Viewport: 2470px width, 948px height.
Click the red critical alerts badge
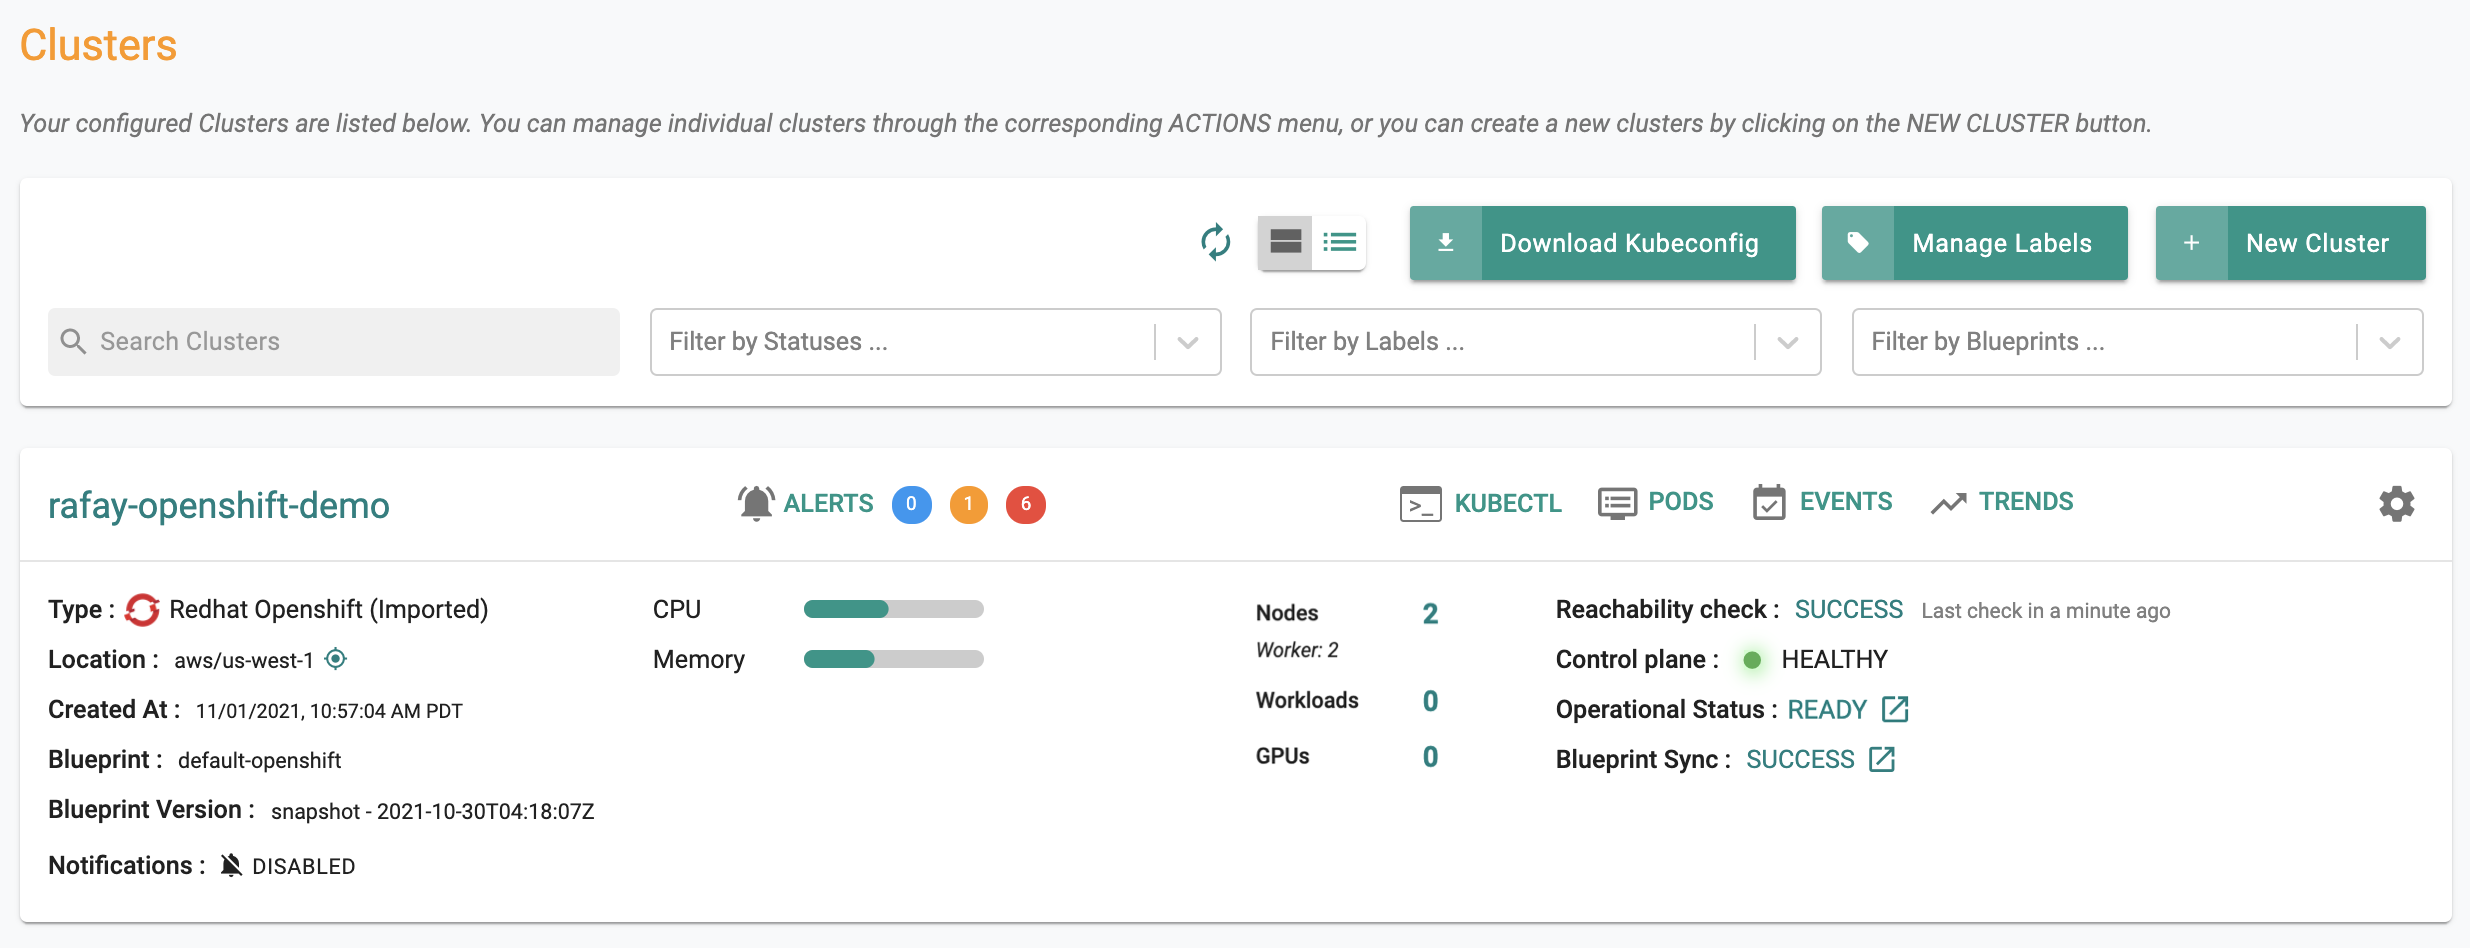[1025, 504]
